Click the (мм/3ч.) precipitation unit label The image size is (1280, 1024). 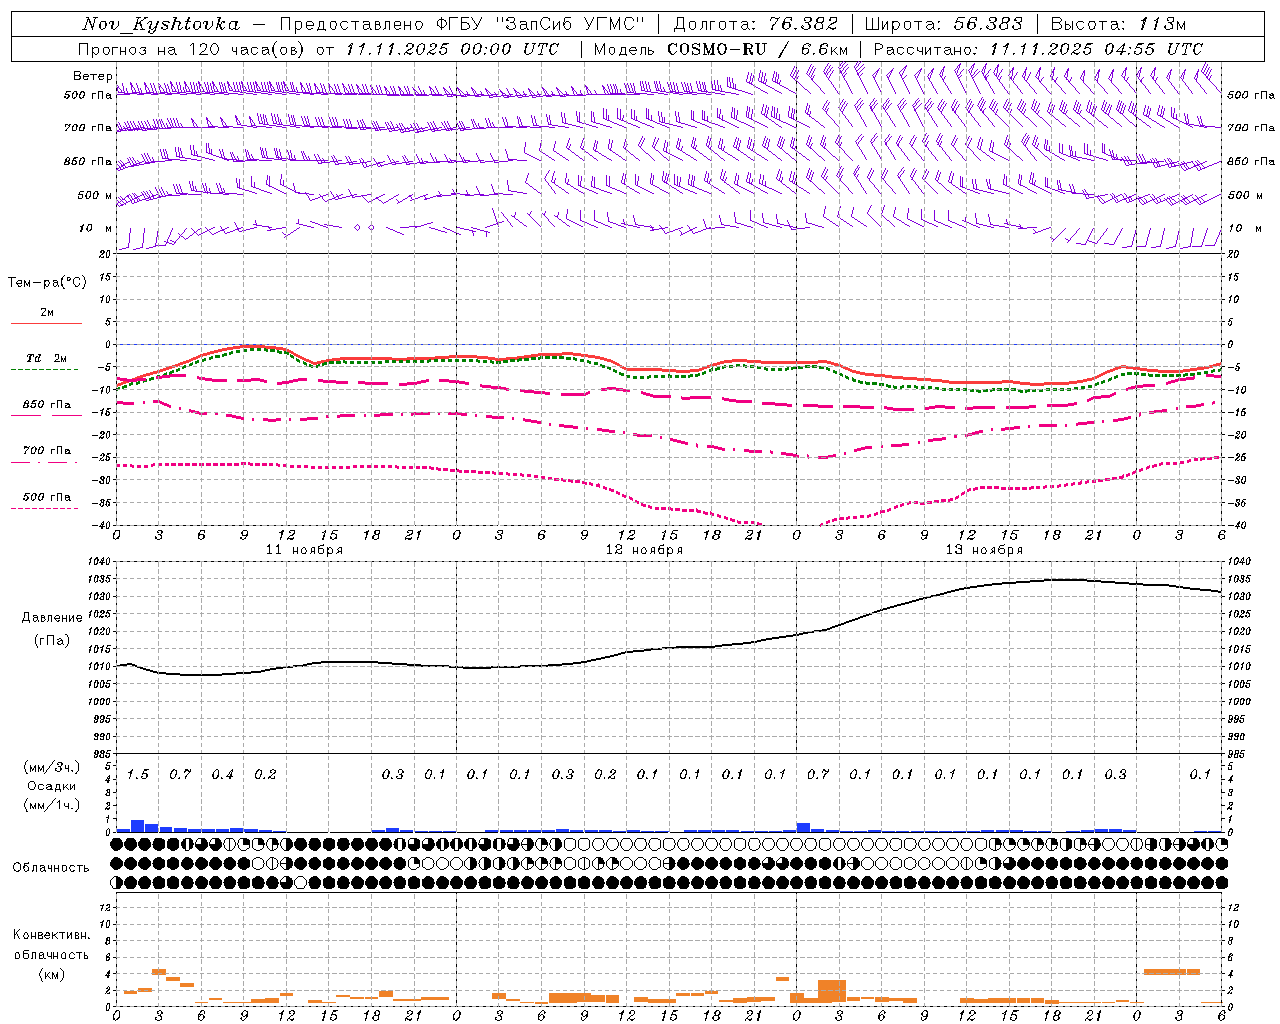click(x=51, y=767)
